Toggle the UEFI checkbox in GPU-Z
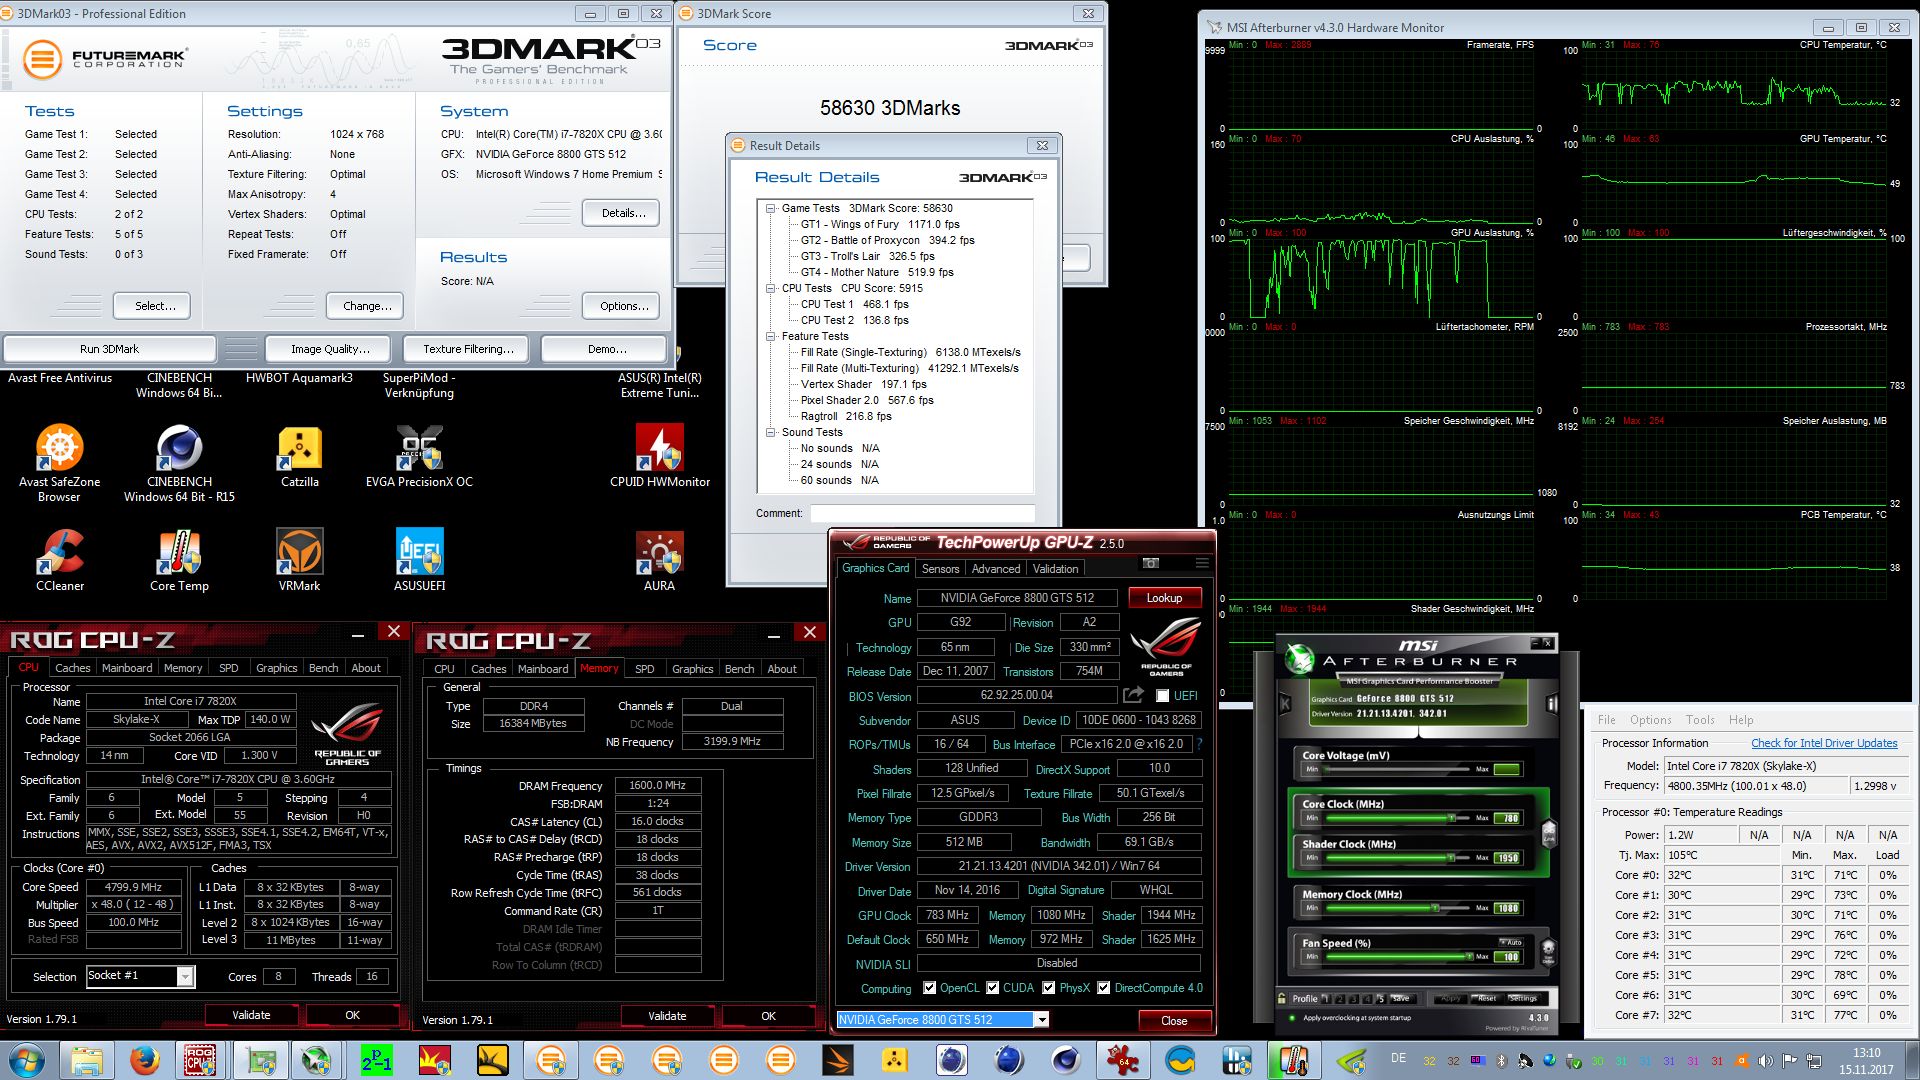1920x1080 pixels. tap(1162, 696)
